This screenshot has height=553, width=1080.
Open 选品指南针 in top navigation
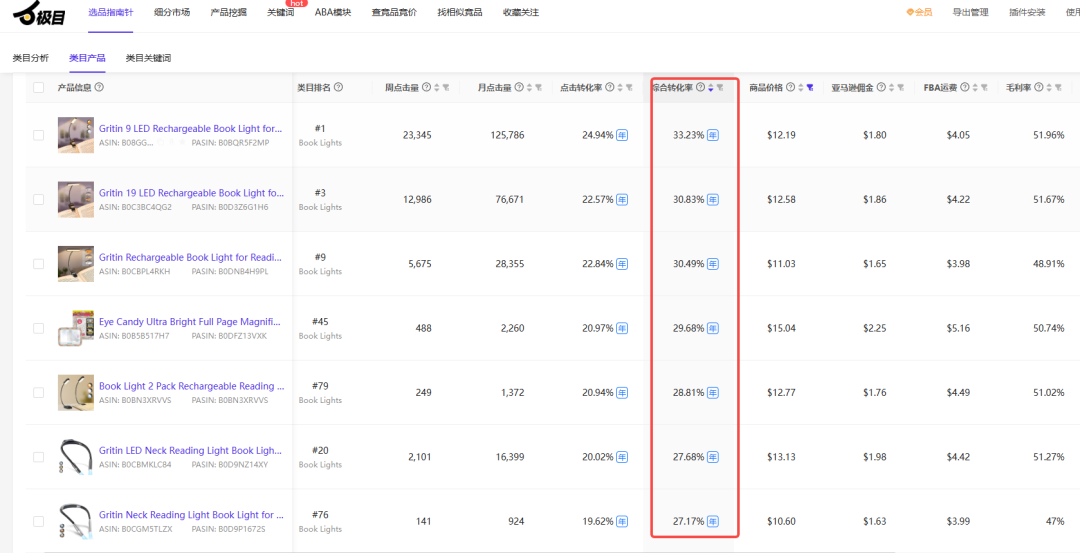point(111,12)
